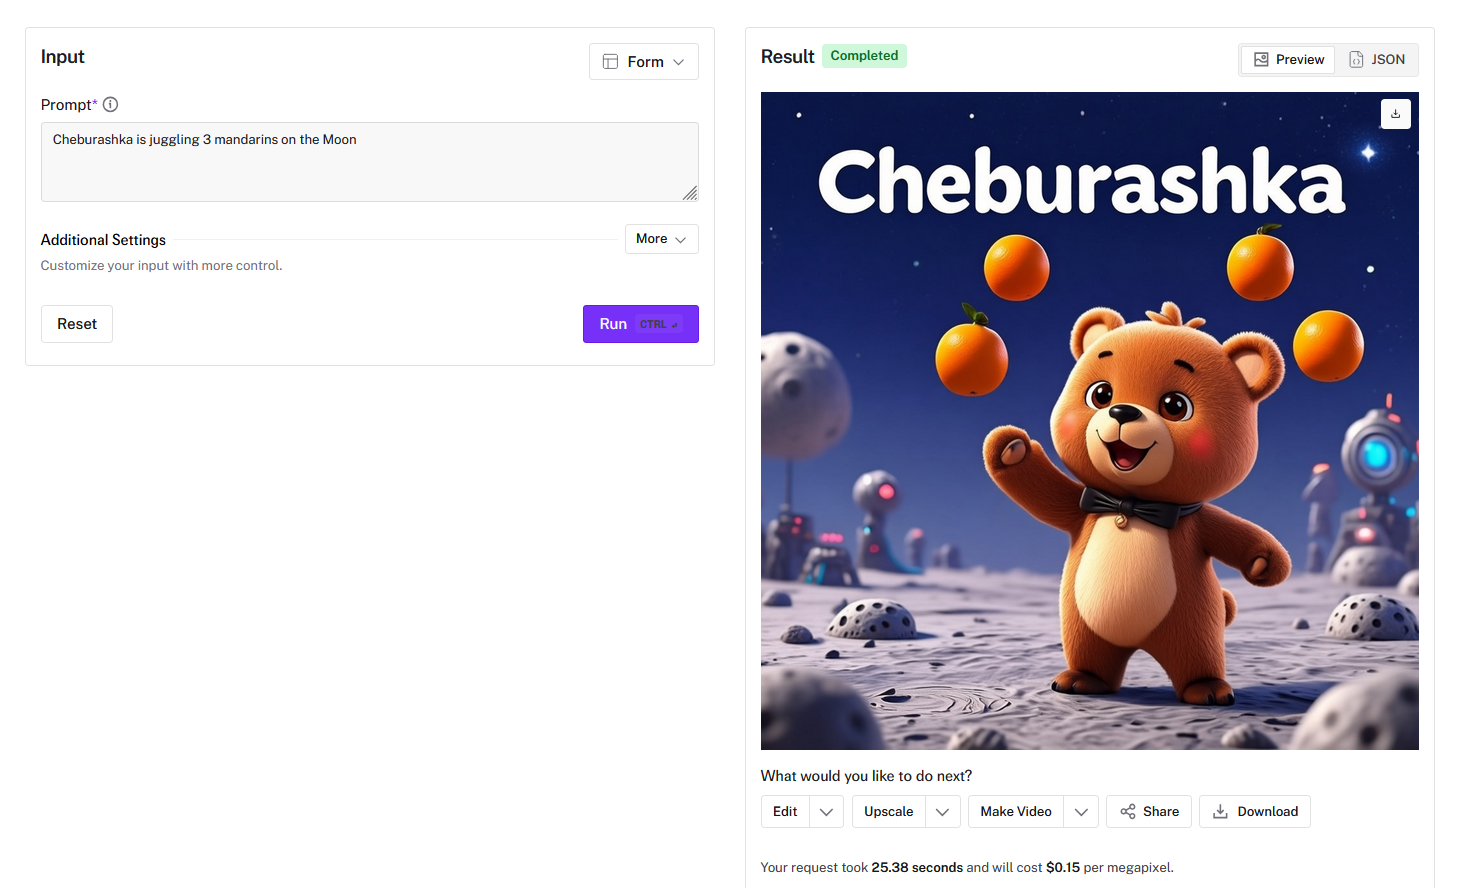1459x888 pixels.
Task: Switch to the JSON tab
Action: click(x=1377, y=60)
